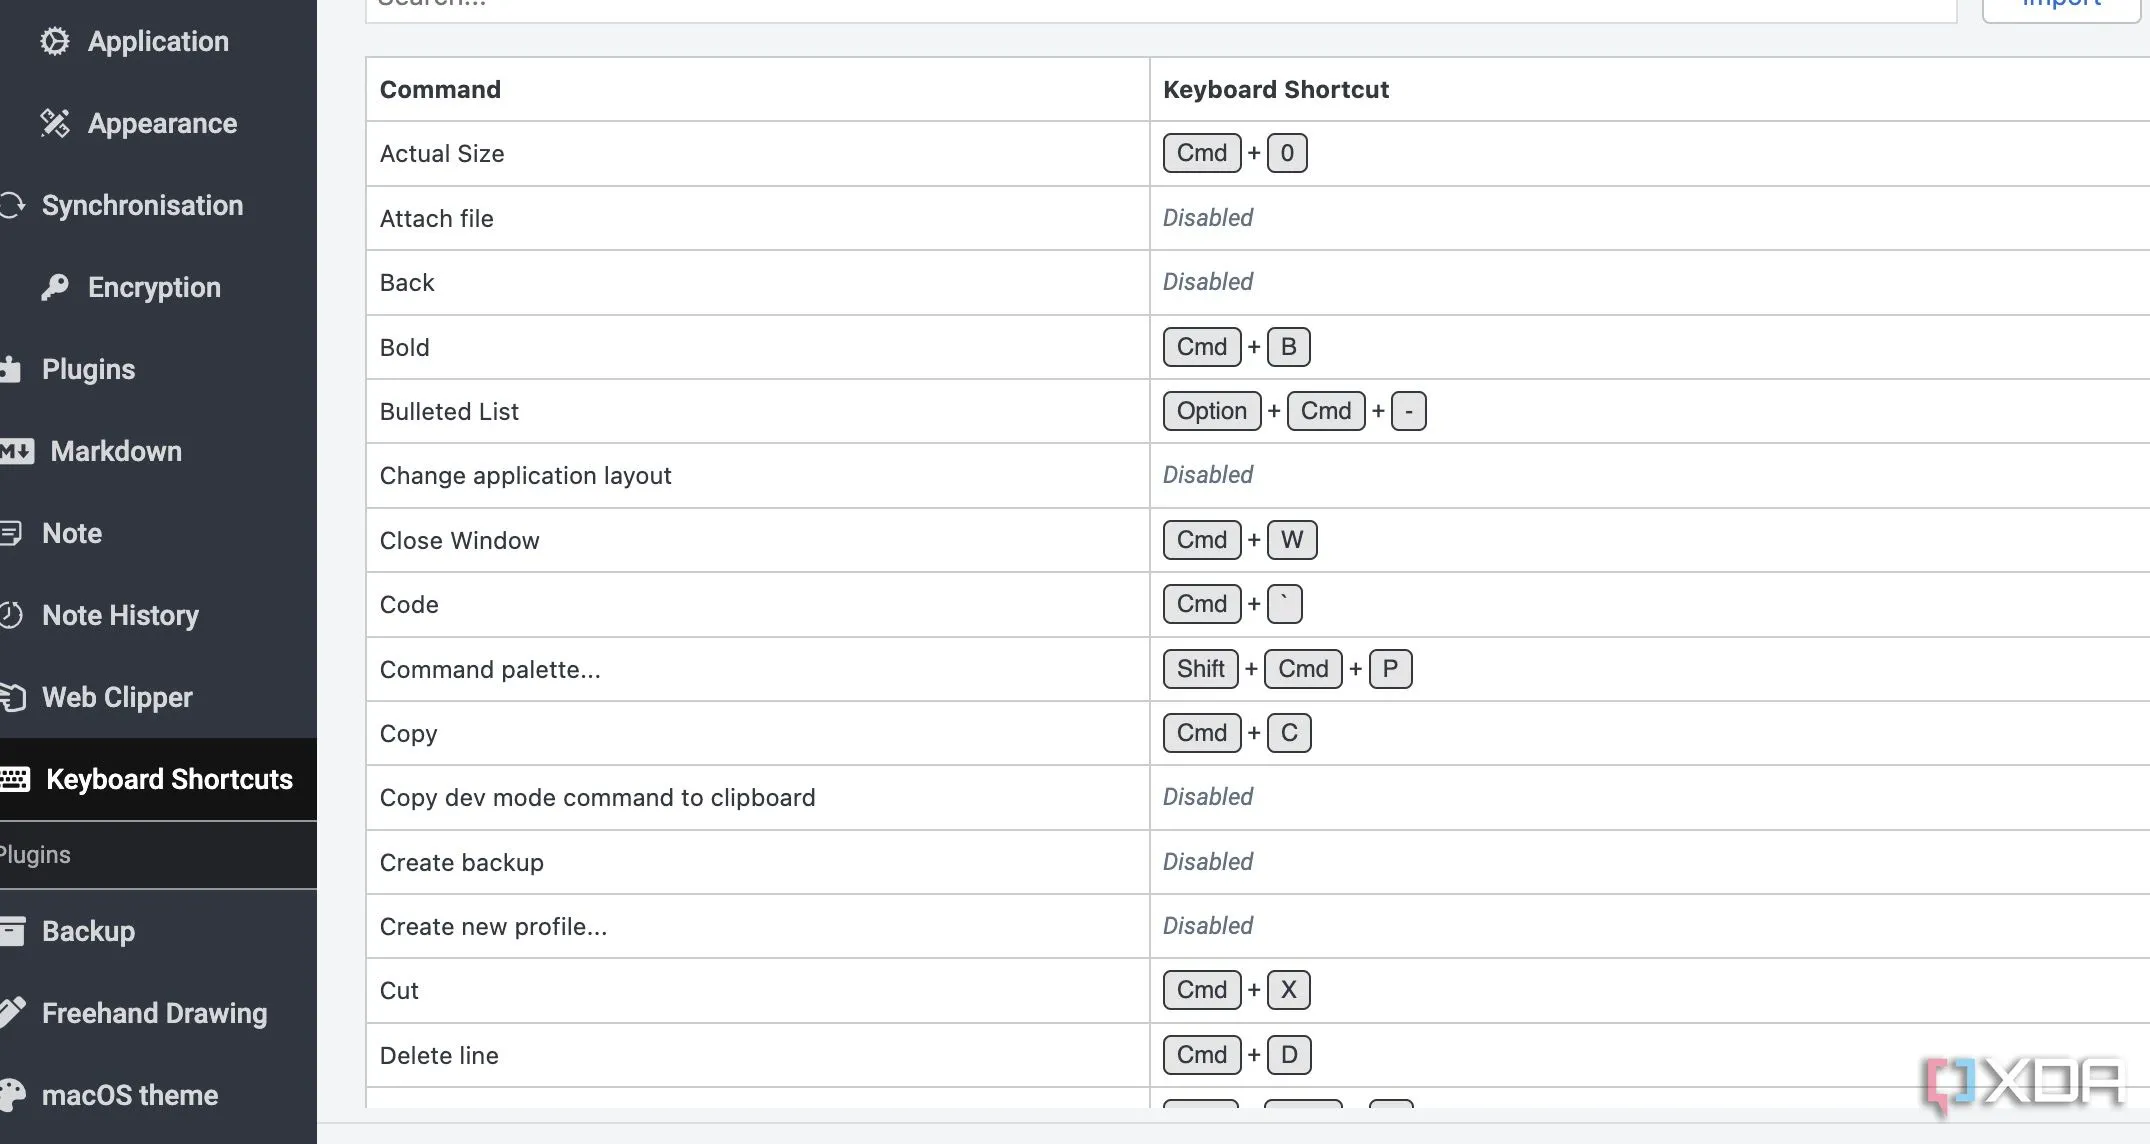
Task: Click the Keyboard Shortcuts keyboard icon
Action: [x=15, y=779]
